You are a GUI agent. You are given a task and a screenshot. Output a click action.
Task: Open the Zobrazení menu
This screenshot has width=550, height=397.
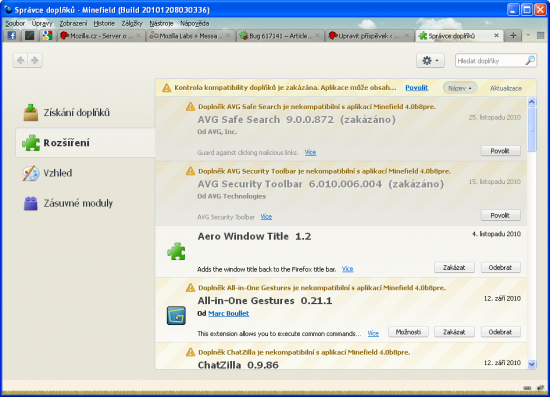point(73,23)
